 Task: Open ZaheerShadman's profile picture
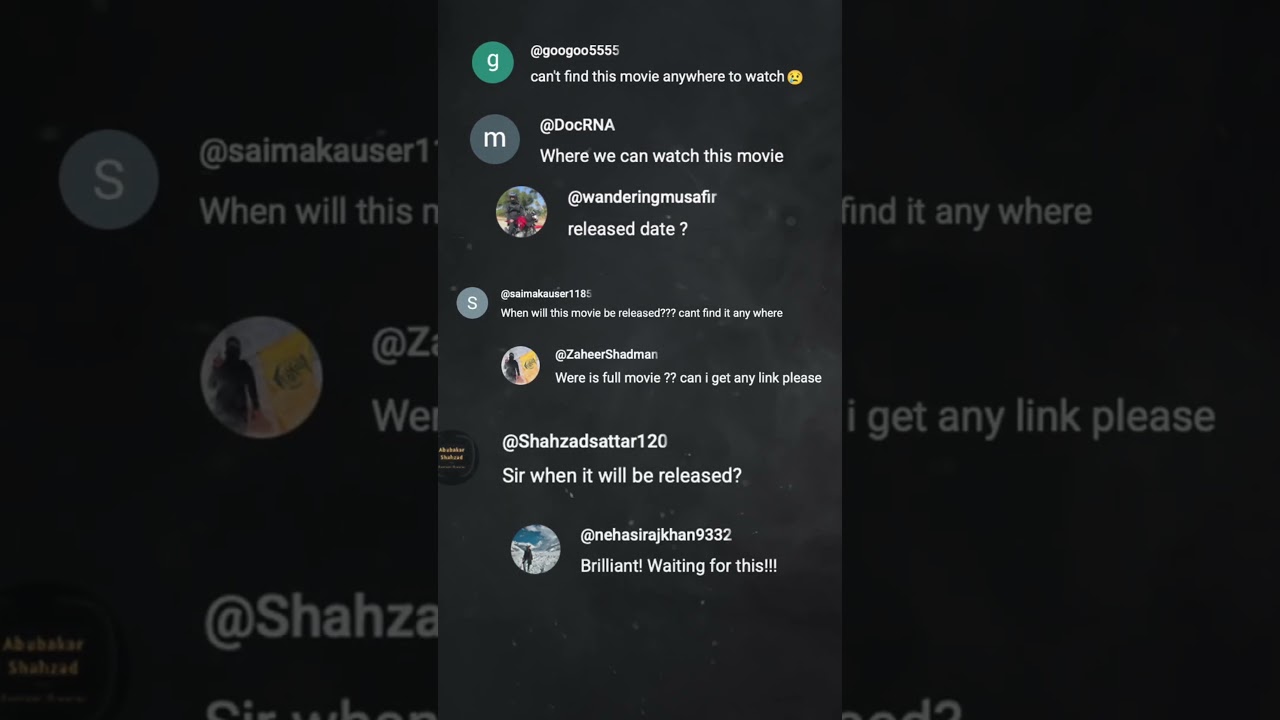tap(521, 366)
